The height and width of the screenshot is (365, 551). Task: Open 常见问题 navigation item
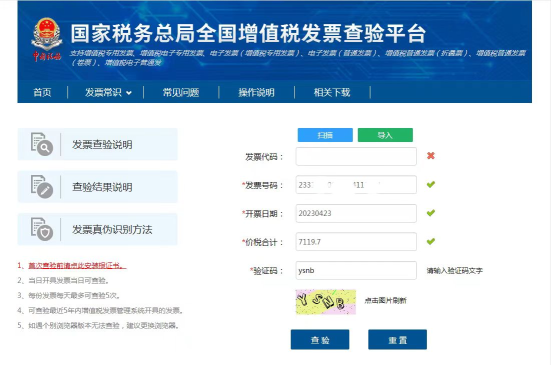pos(181,92)
